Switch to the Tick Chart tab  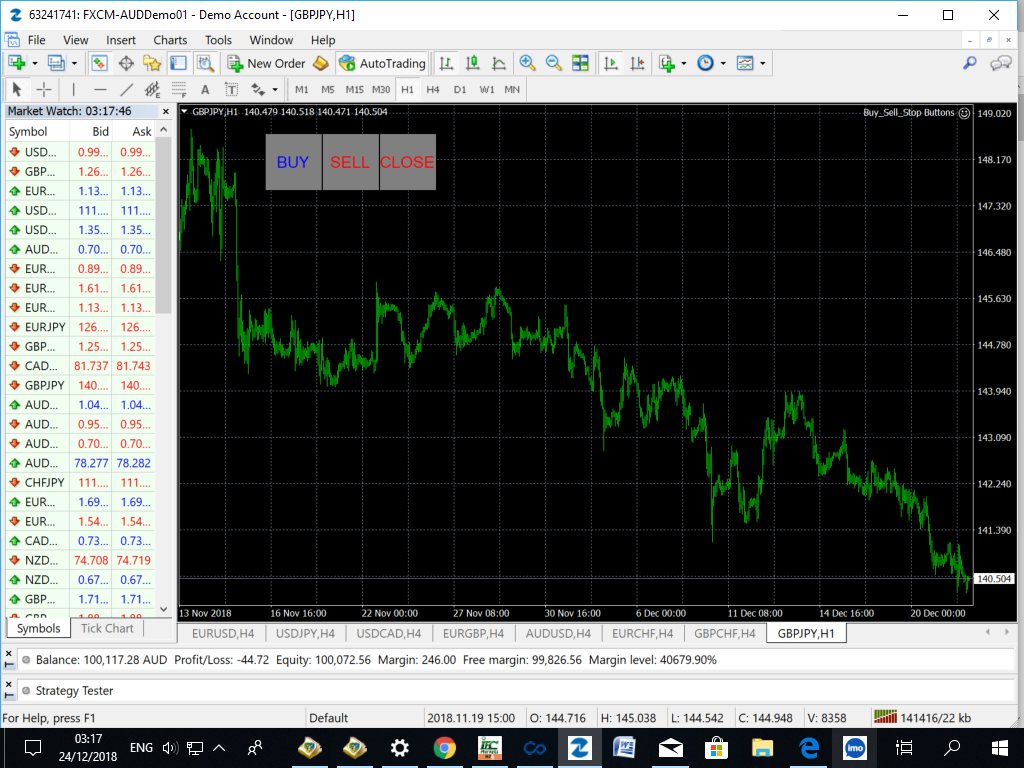(107, 628)
